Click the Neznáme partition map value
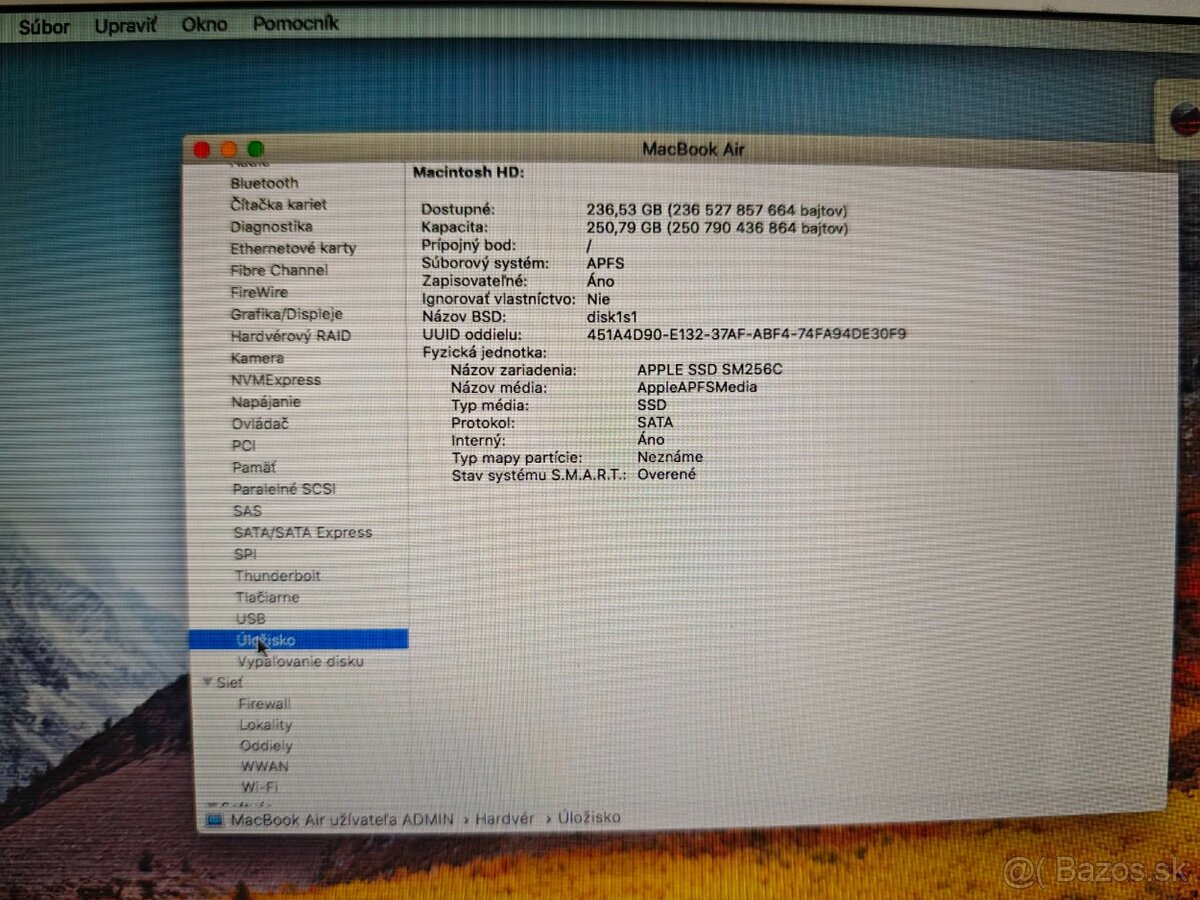Screen dimensions: 1200x900 tap(670, 457)
